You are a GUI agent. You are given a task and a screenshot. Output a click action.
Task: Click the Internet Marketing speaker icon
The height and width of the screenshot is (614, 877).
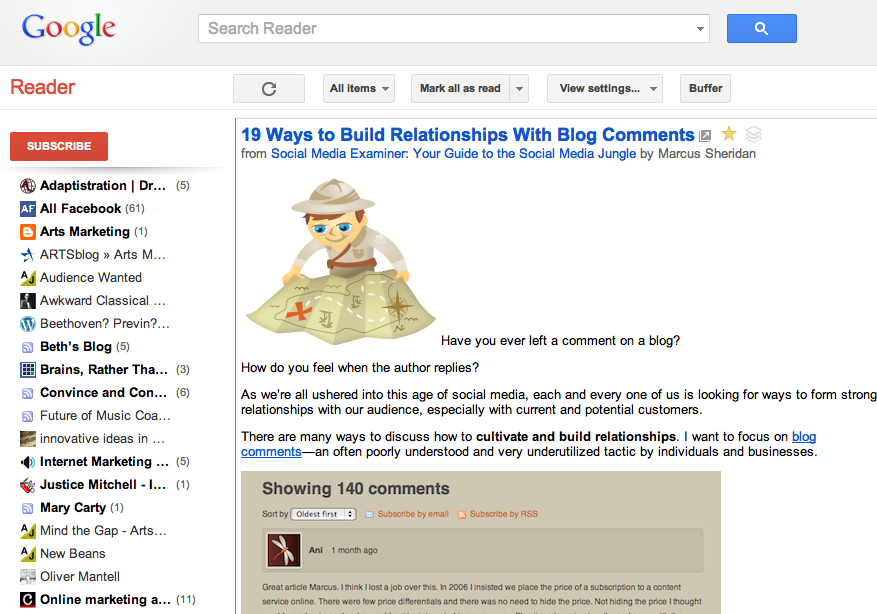(27, 462)
